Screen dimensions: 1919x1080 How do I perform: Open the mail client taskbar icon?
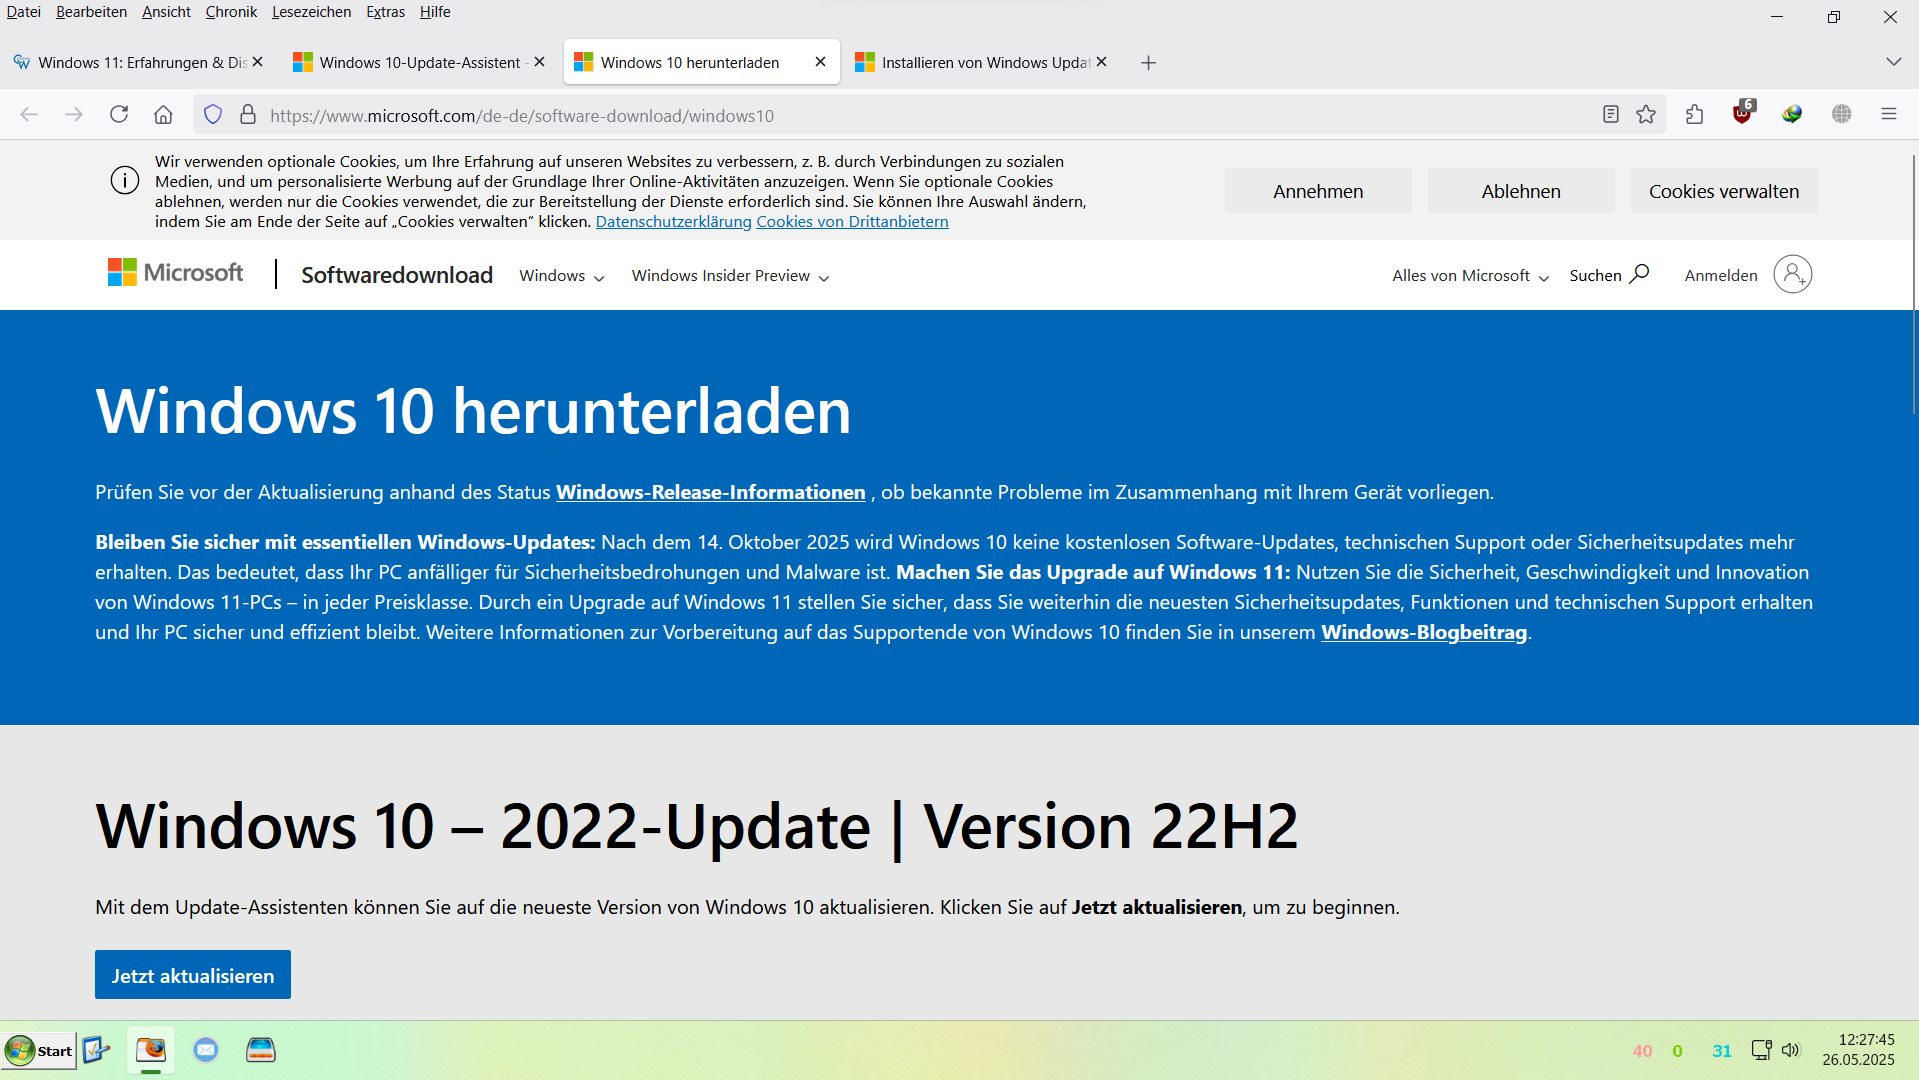tap(206, 1050)
